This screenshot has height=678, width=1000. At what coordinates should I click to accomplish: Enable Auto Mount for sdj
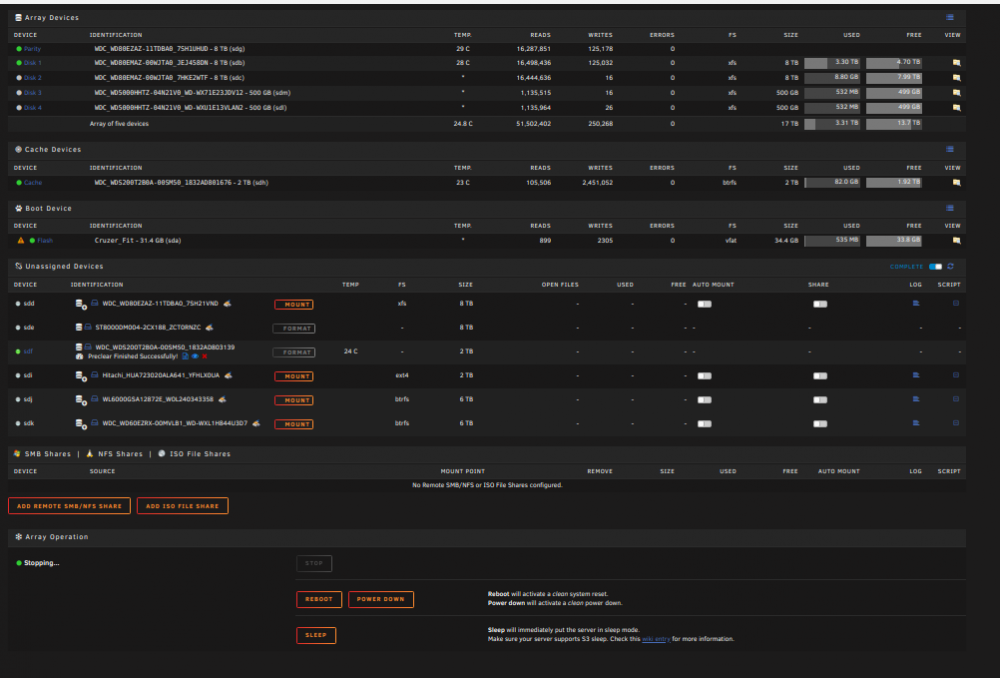(704, 400)
